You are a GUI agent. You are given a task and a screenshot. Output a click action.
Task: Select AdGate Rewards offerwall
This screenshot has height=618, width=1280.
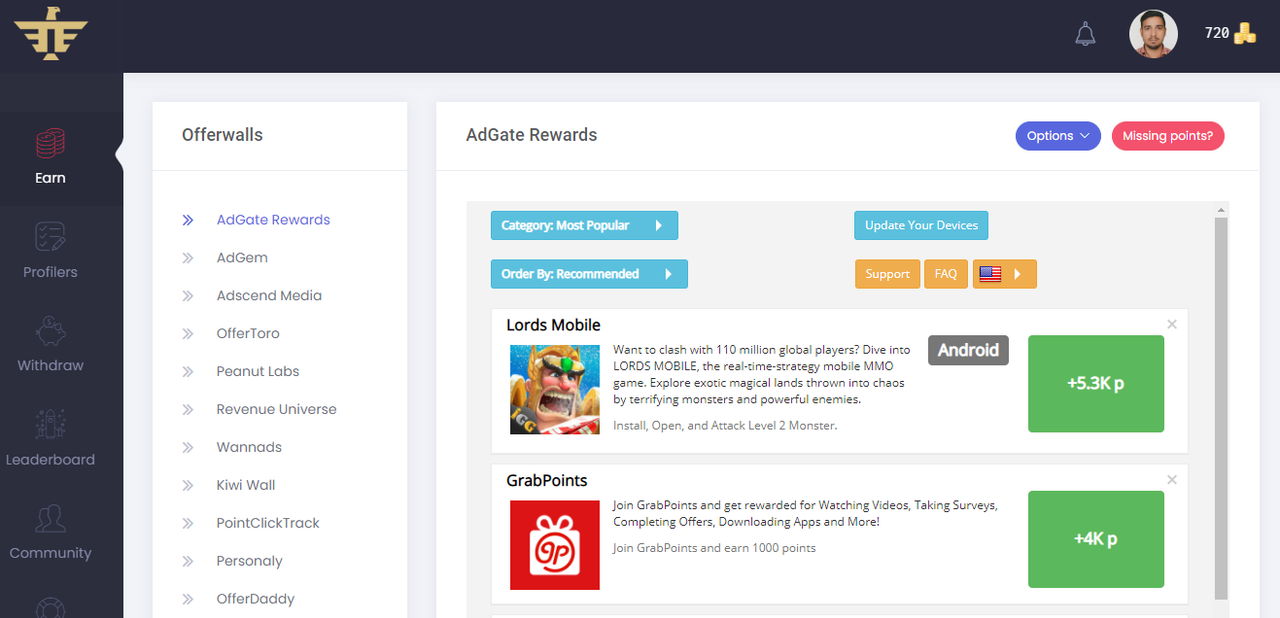273,220
